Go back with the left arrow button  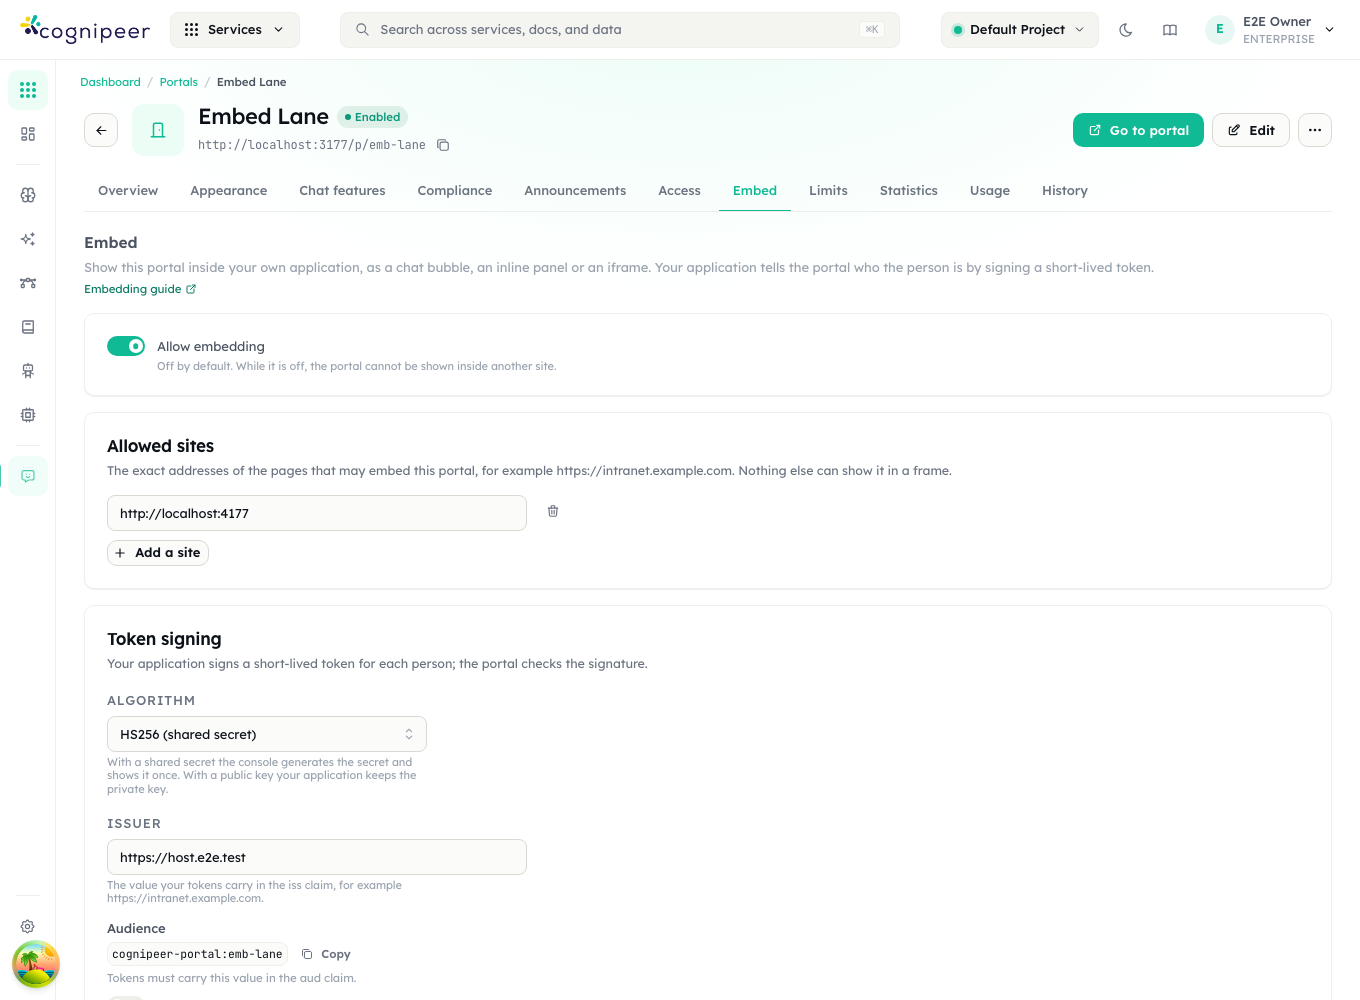(101, 130)
